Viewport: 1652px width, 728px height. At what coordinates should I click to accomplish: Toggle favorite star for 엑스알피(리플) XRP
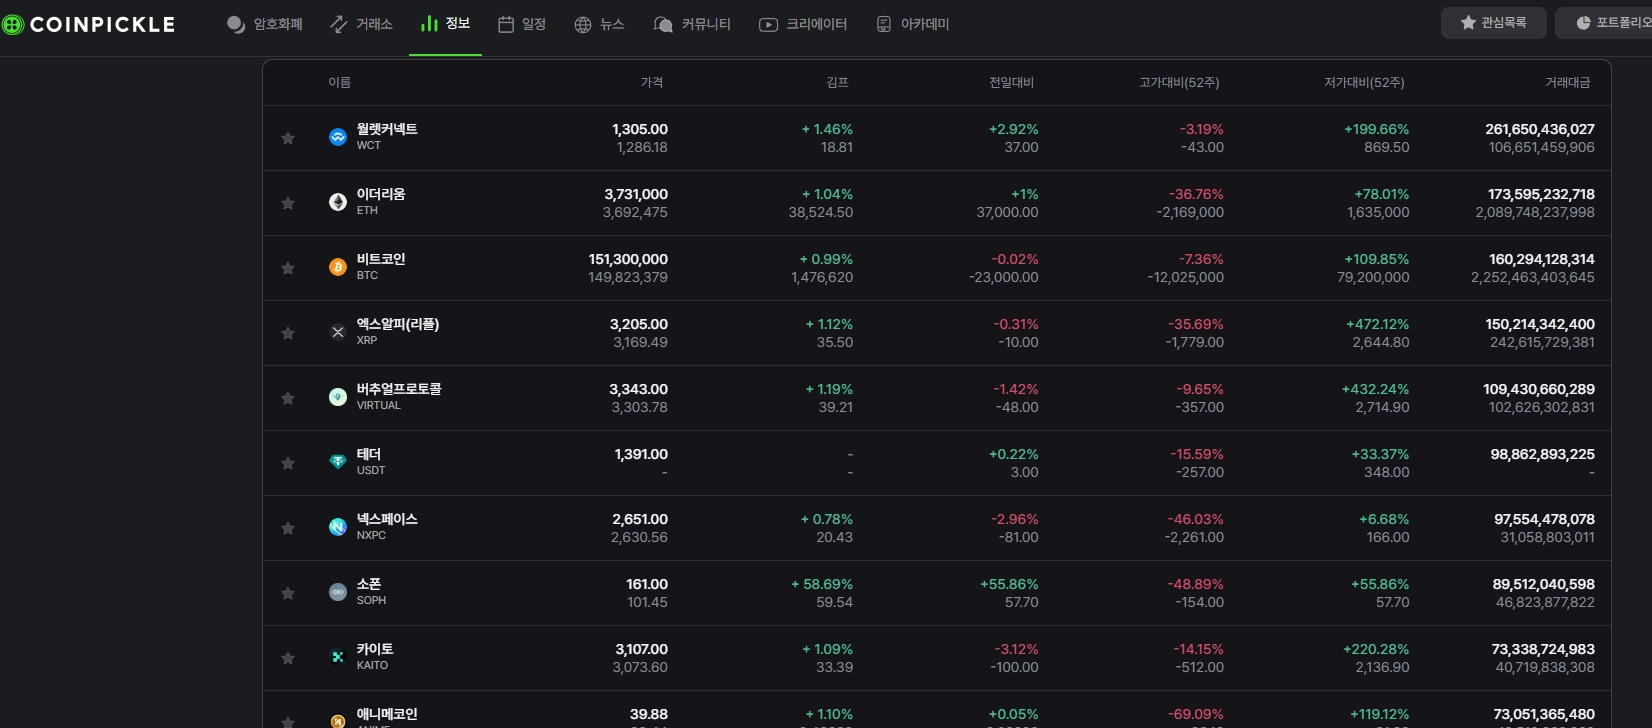point(288,333)
